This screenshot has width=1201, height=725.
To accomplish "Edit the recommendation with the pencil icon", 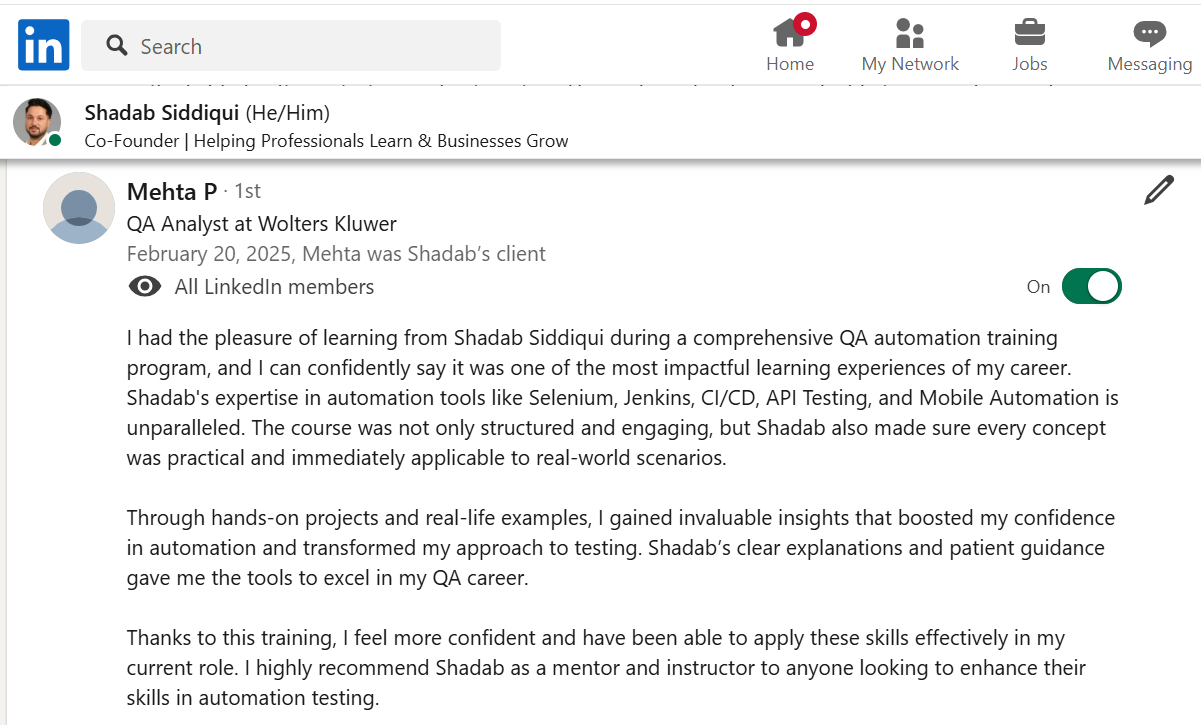I will tap(1158, 190).
